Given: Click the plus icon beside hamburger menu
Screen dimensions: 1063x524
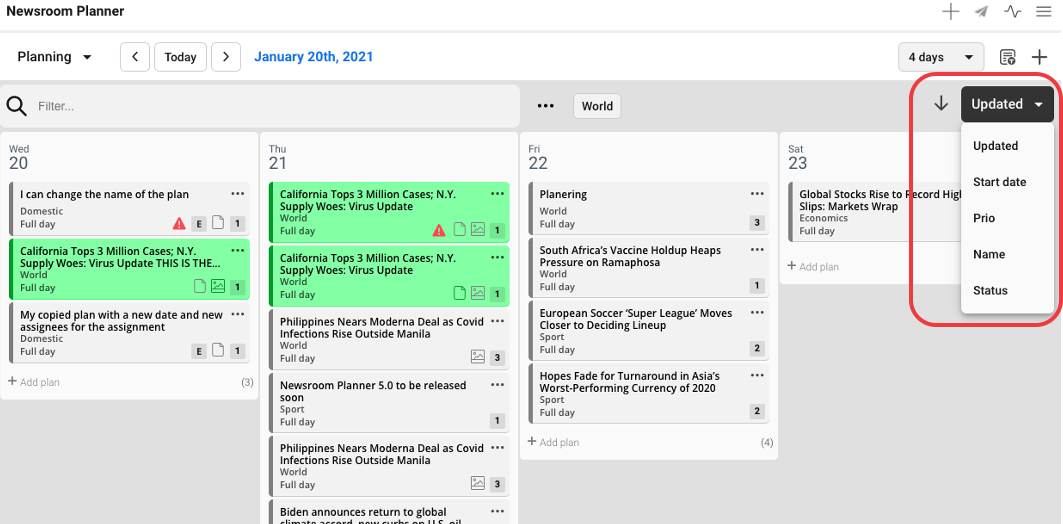Looking at the screenshot, I should coord(950,12).
